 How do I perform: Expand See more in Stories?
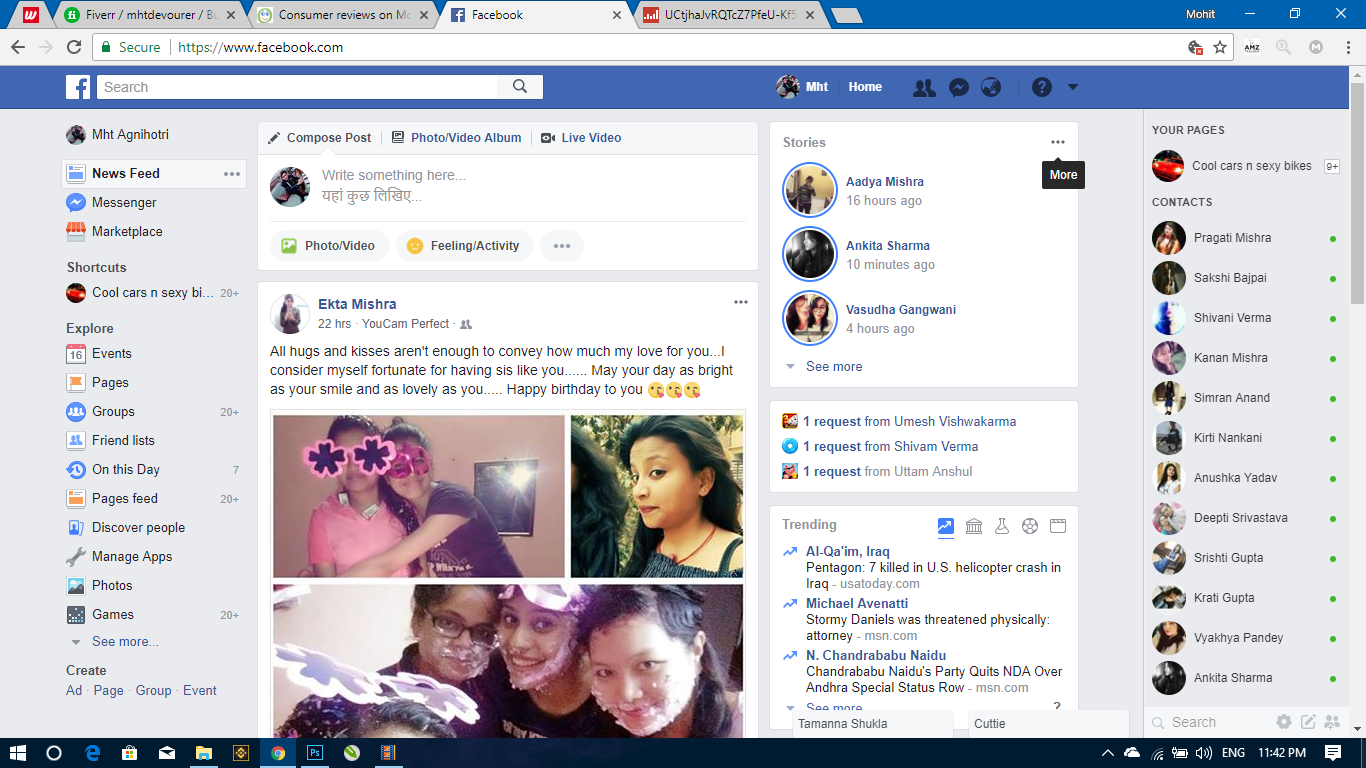833,367
